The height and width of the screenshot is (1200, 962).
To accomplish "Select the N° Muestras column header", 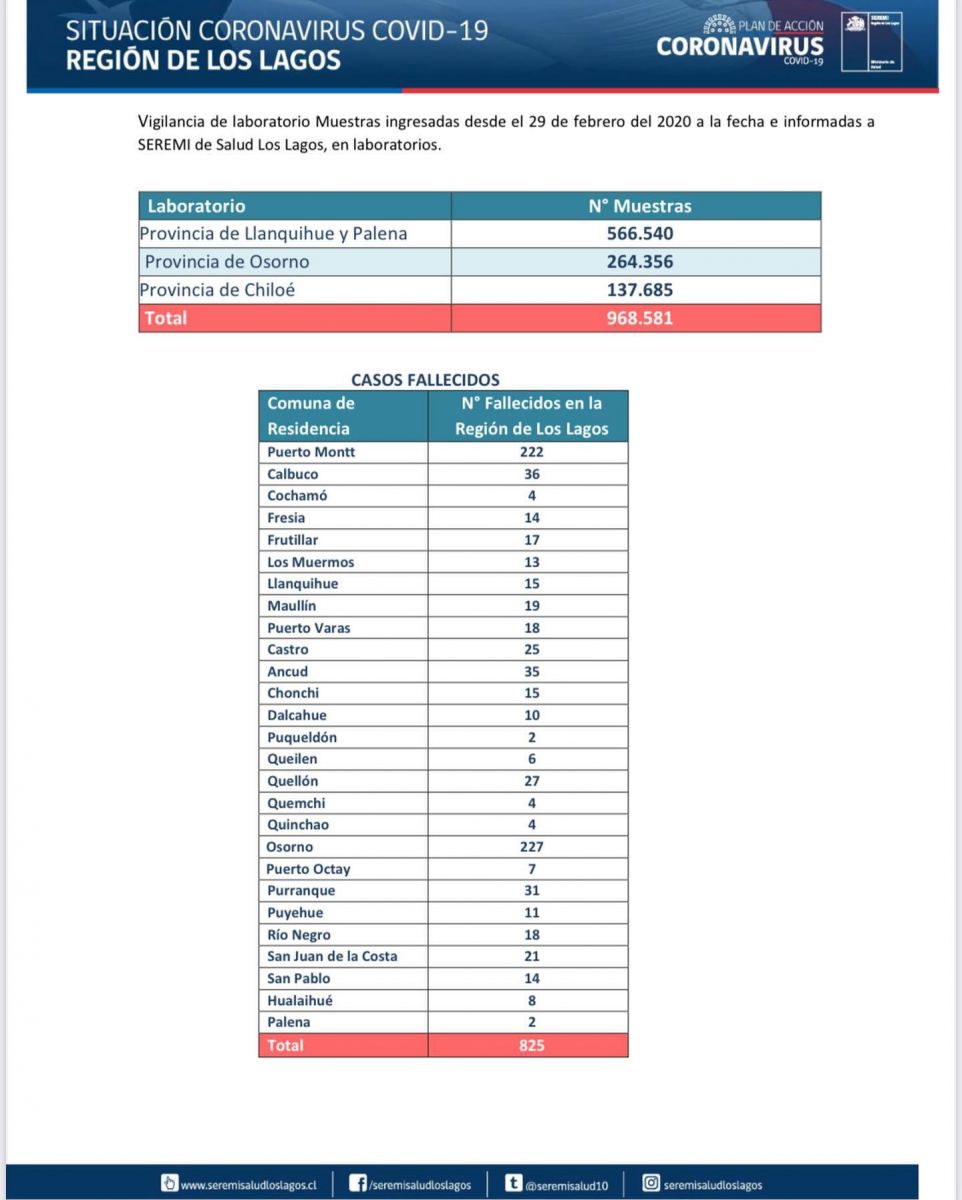I will click(636, 206).
